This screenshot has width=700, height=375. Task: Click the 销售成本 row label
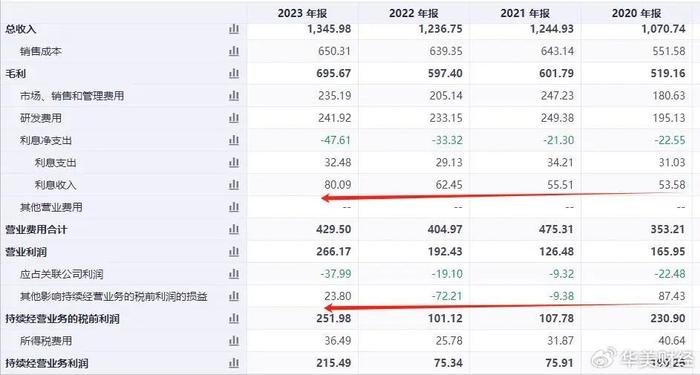click(x=41, y=51)
